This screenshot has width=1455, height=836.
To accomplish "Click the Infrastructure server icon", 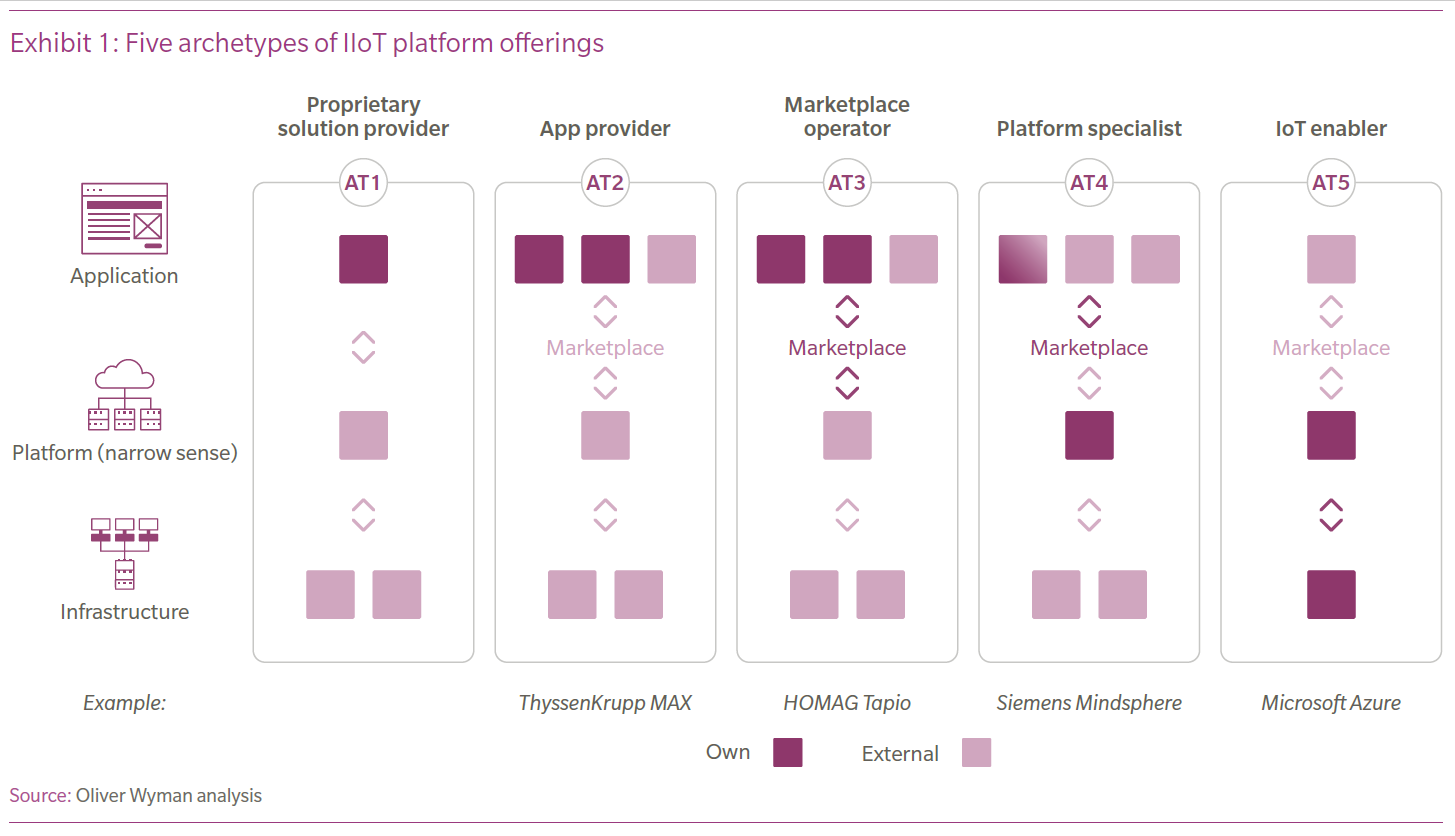I will click(124, 552).
